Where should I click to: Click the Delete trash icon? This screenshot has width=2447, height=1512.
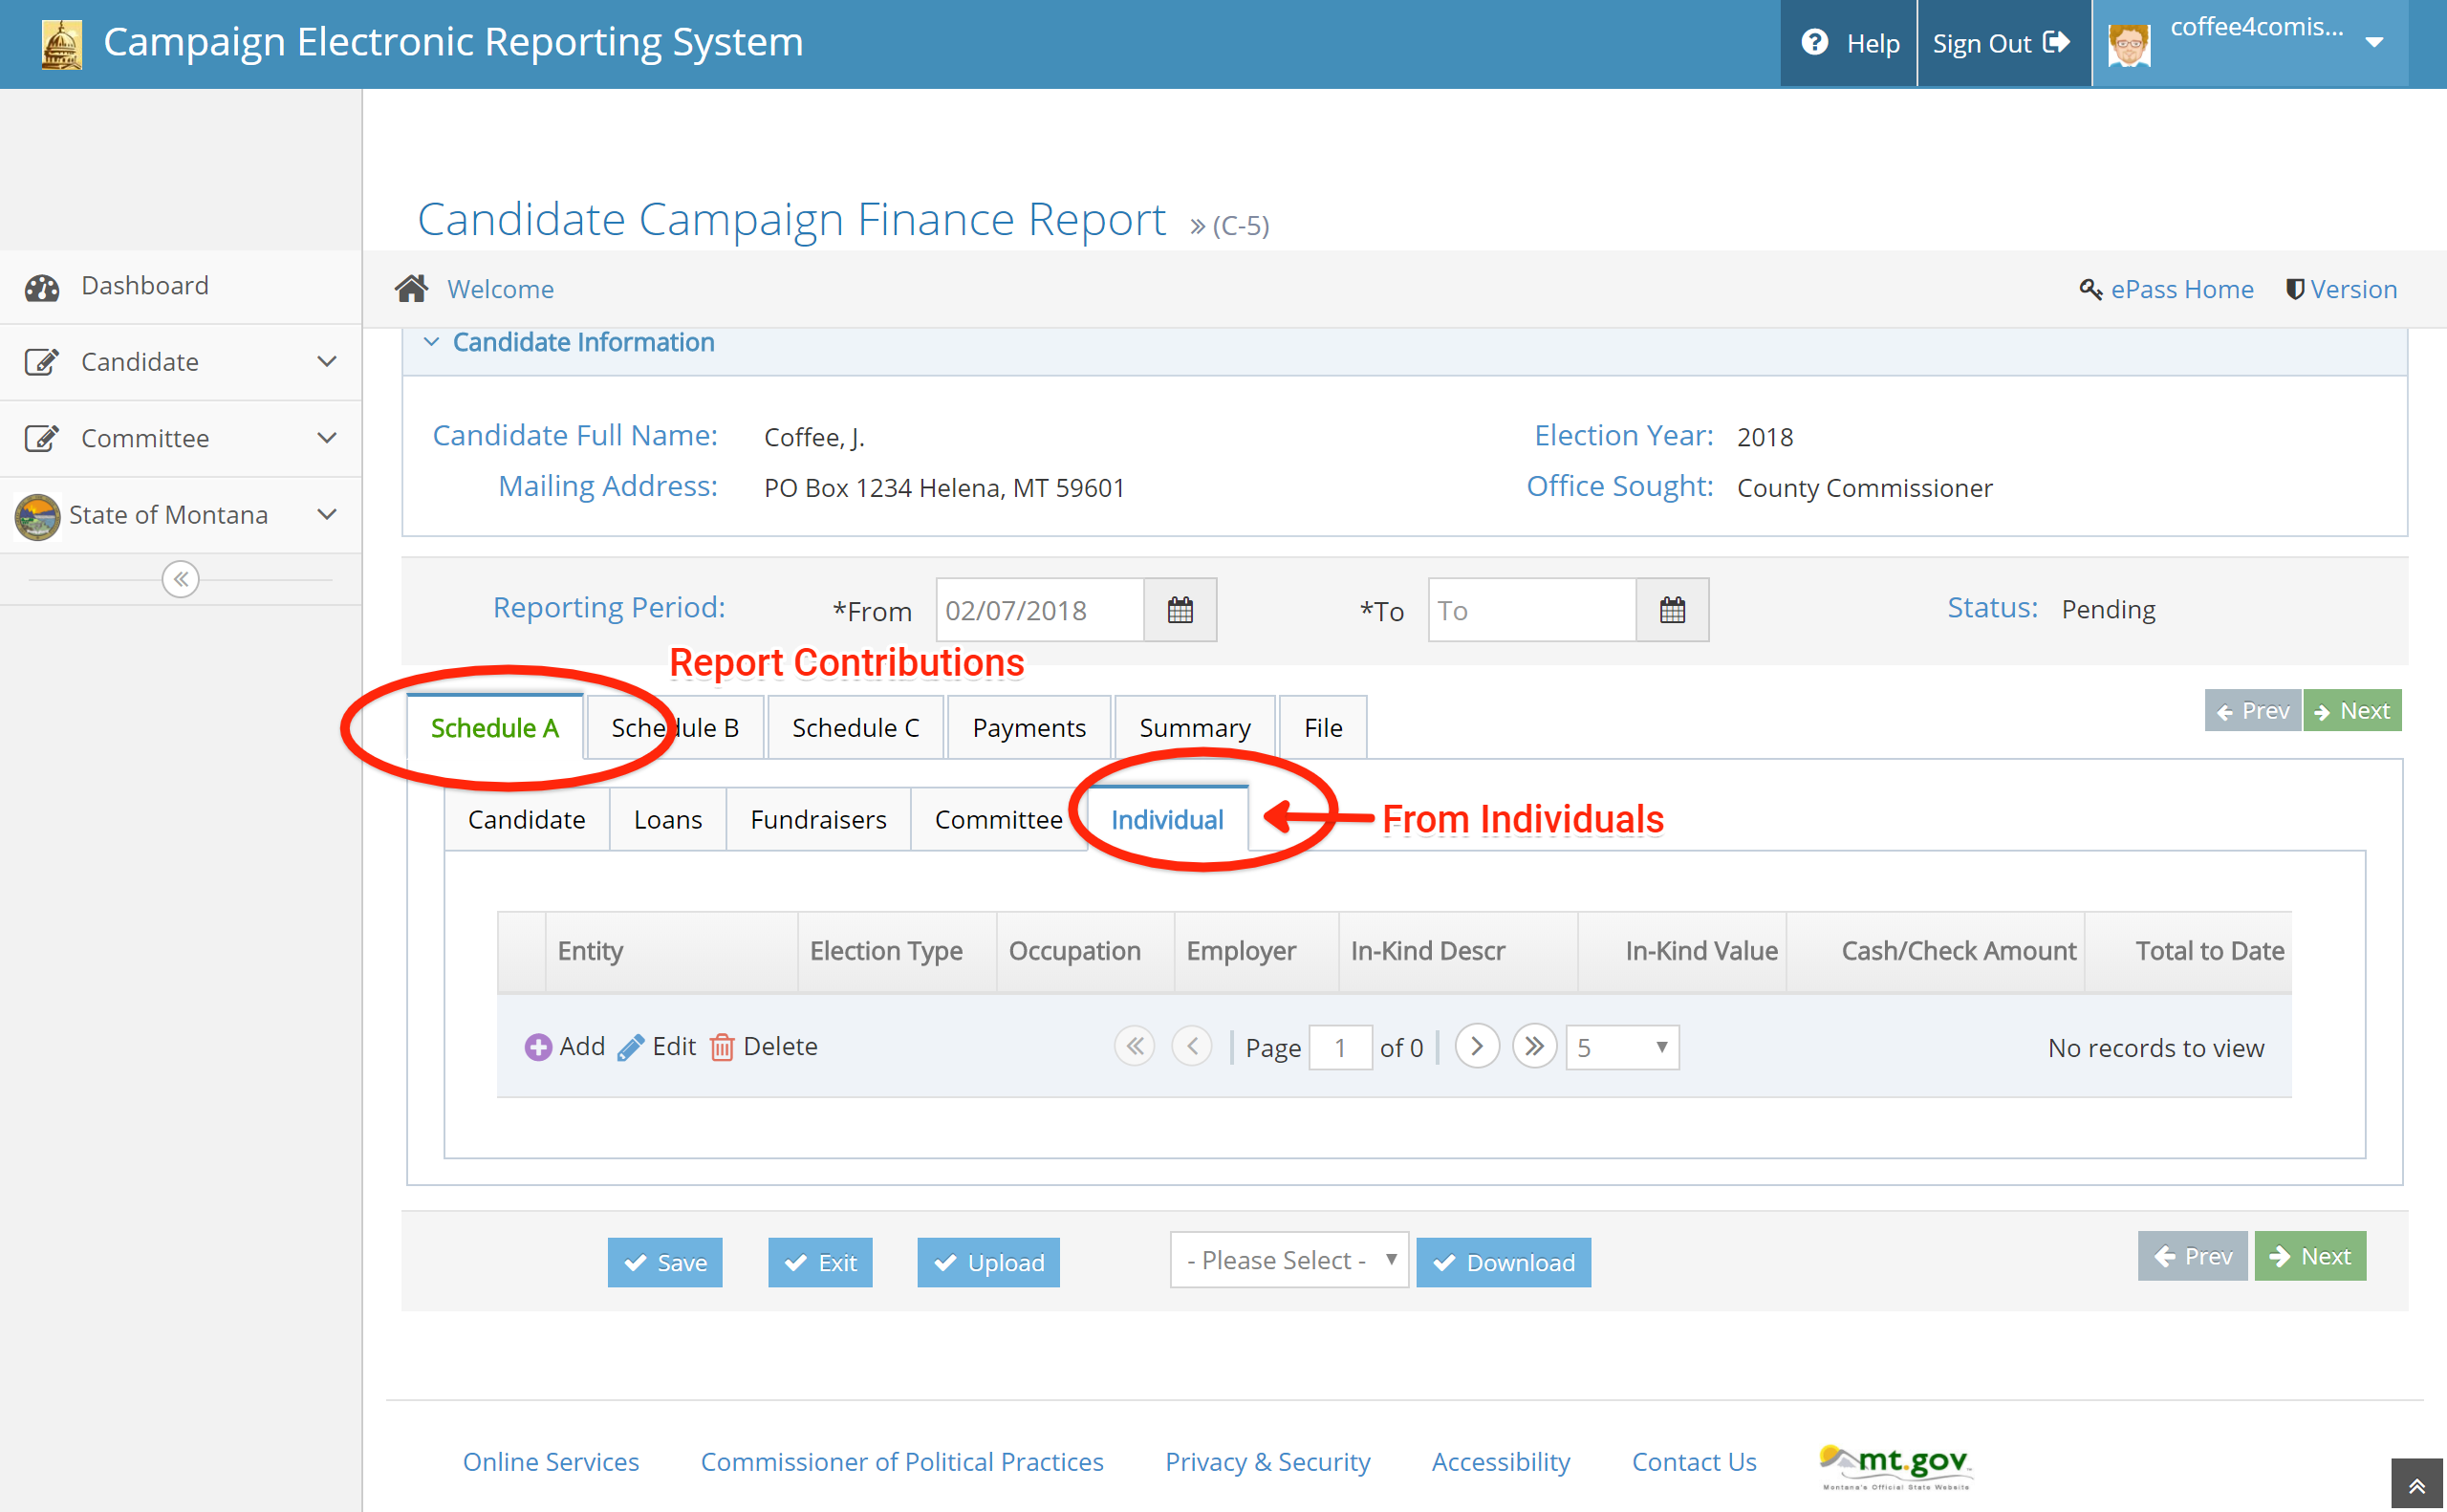click(722, 1047)
